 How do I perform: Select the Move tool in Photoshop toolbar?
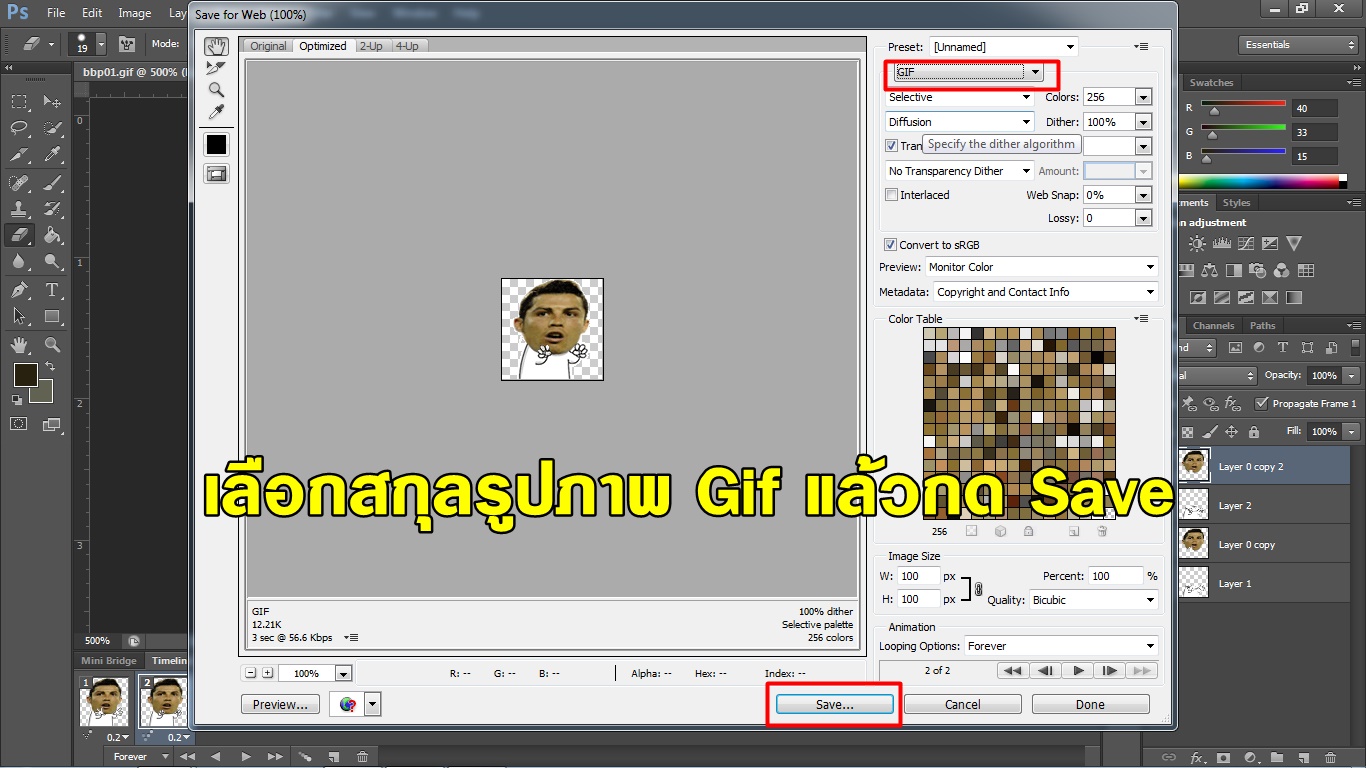click(52, 102)
